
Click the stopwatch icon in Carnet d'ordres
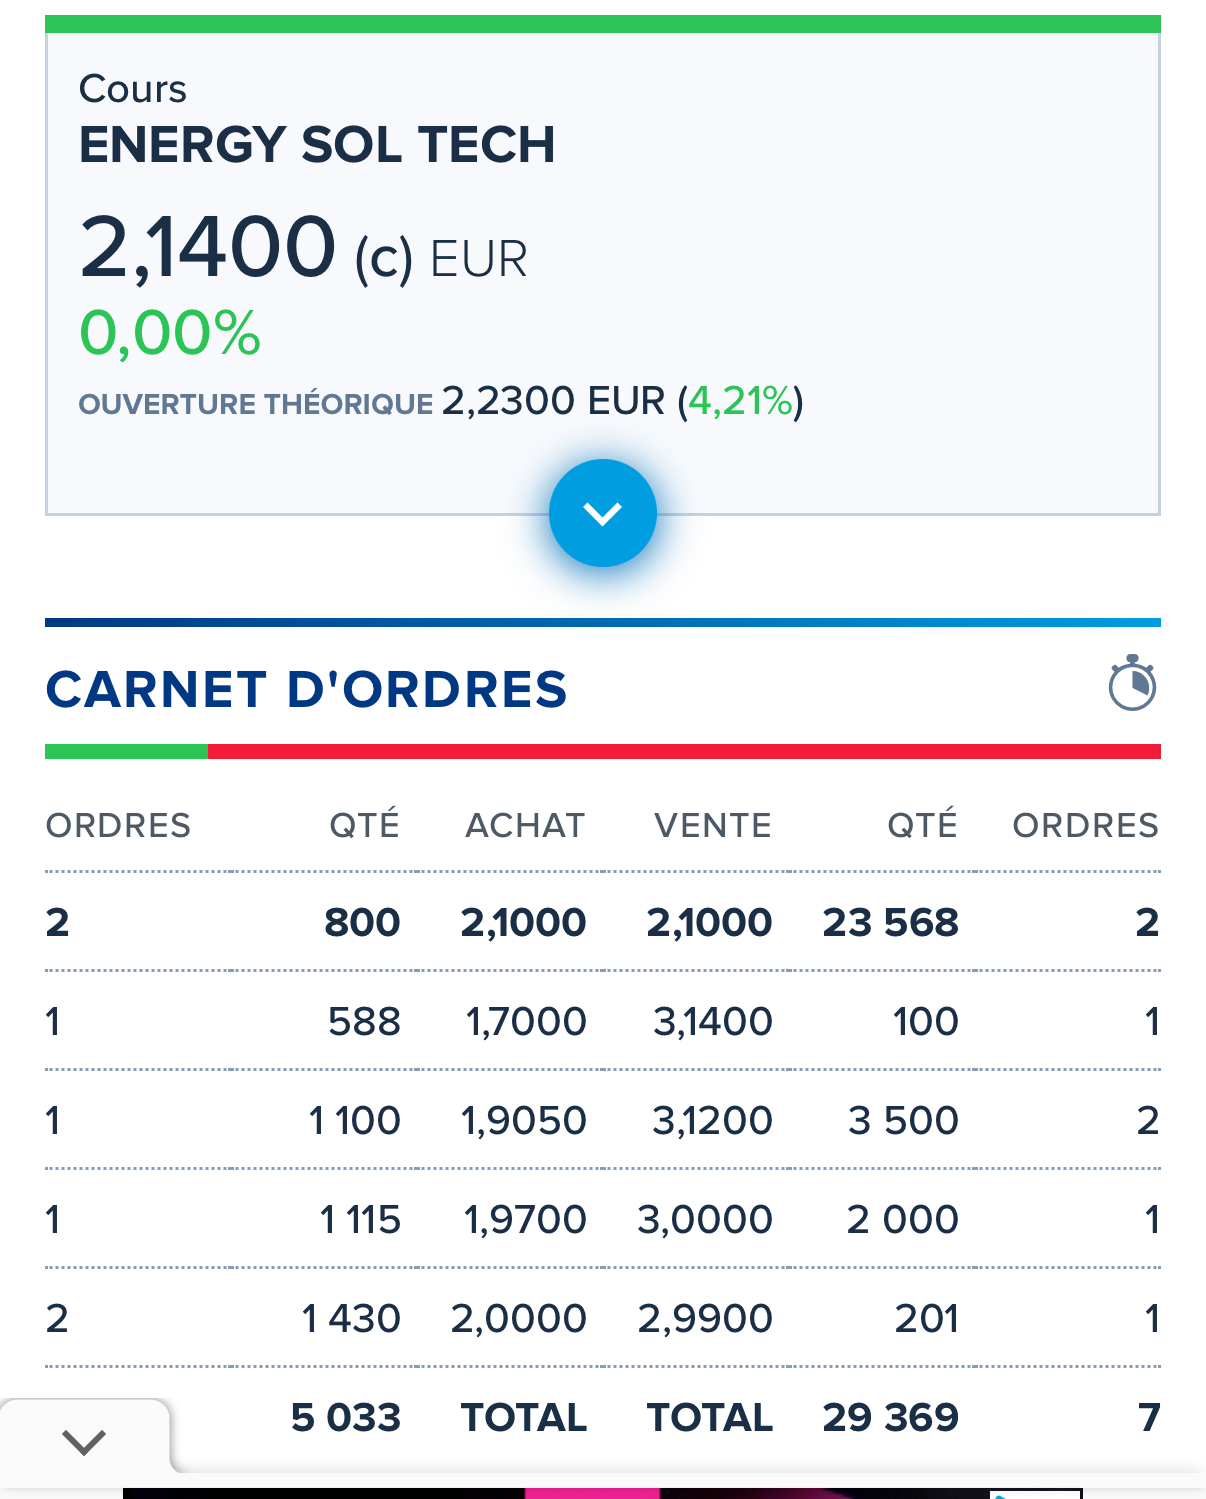click(1132, 684)
